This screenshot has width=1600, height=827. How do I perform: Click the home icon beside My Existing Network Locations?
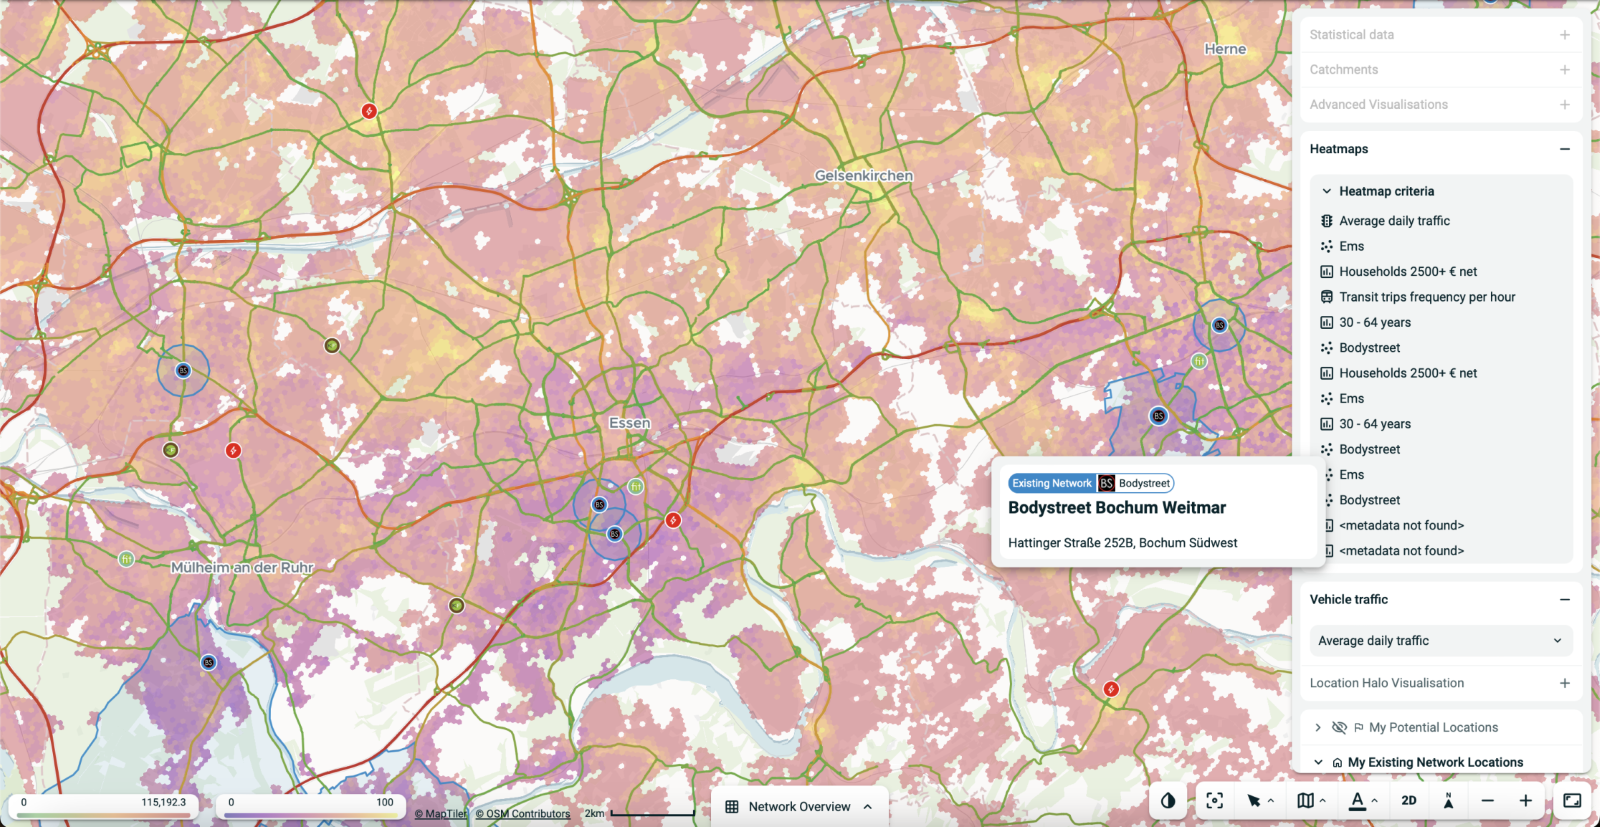click(1337, 763)
